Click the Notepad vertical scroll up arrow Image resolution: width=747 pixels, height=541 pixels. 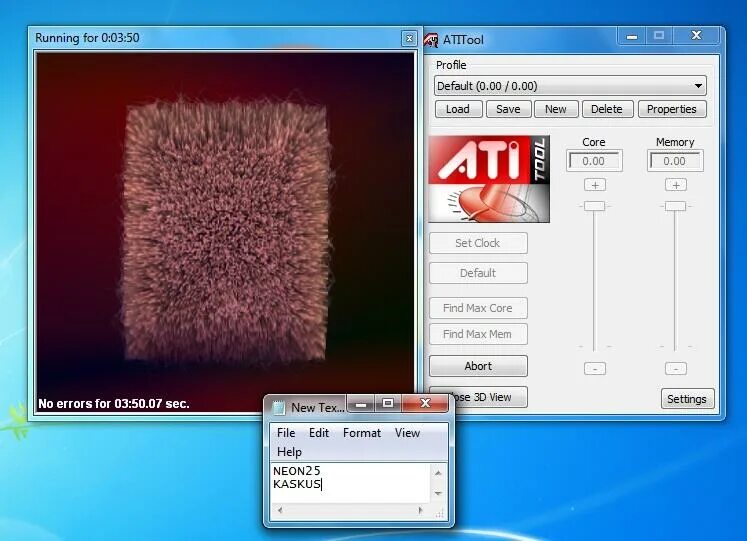(x=438, y=473)
